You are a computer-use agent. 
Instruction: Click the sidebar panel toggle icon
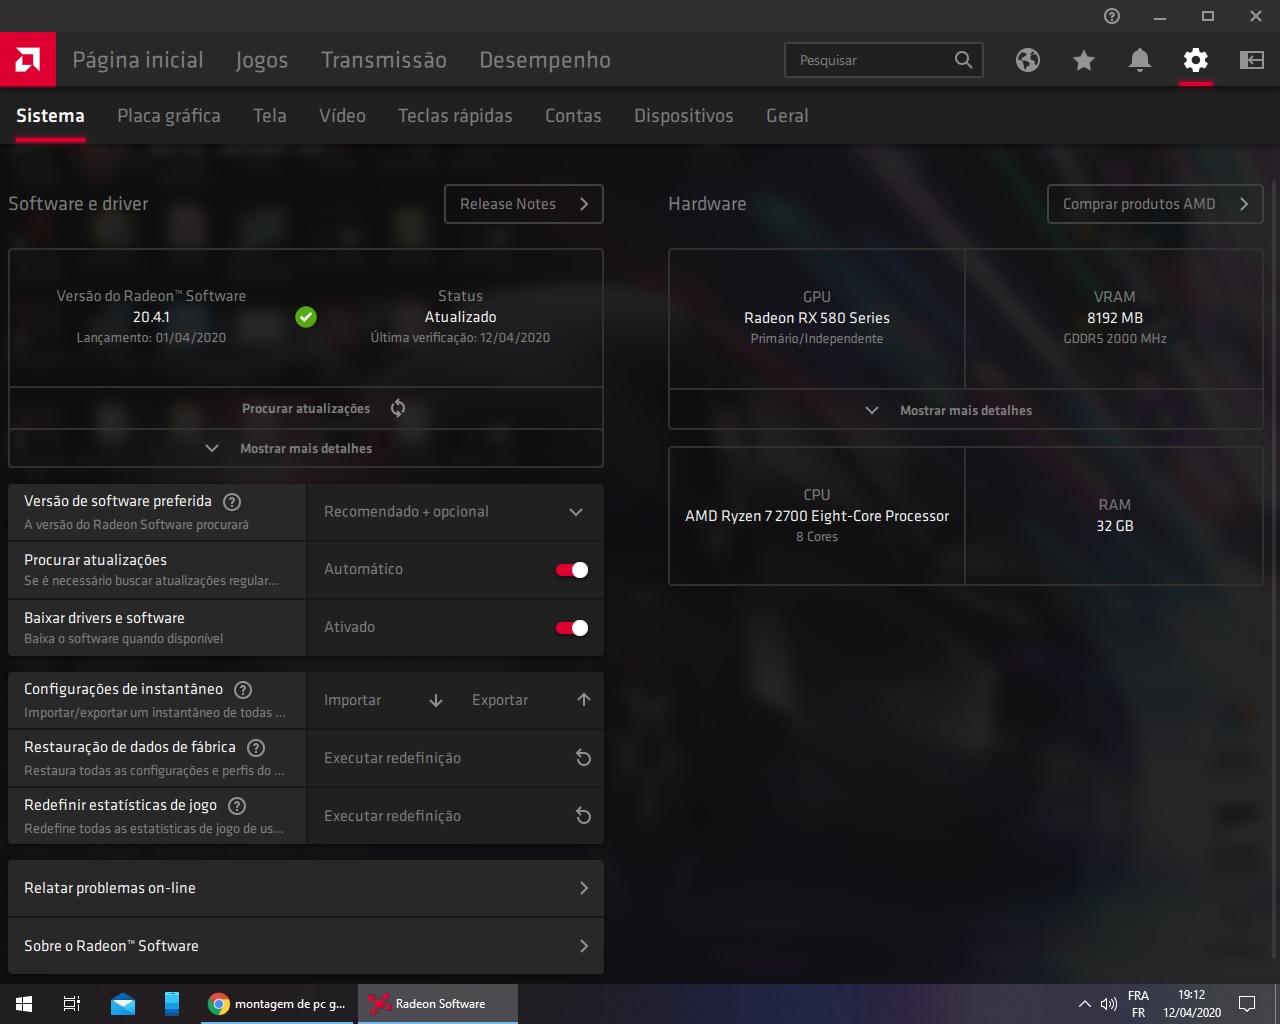click(x=1251, y=60)
